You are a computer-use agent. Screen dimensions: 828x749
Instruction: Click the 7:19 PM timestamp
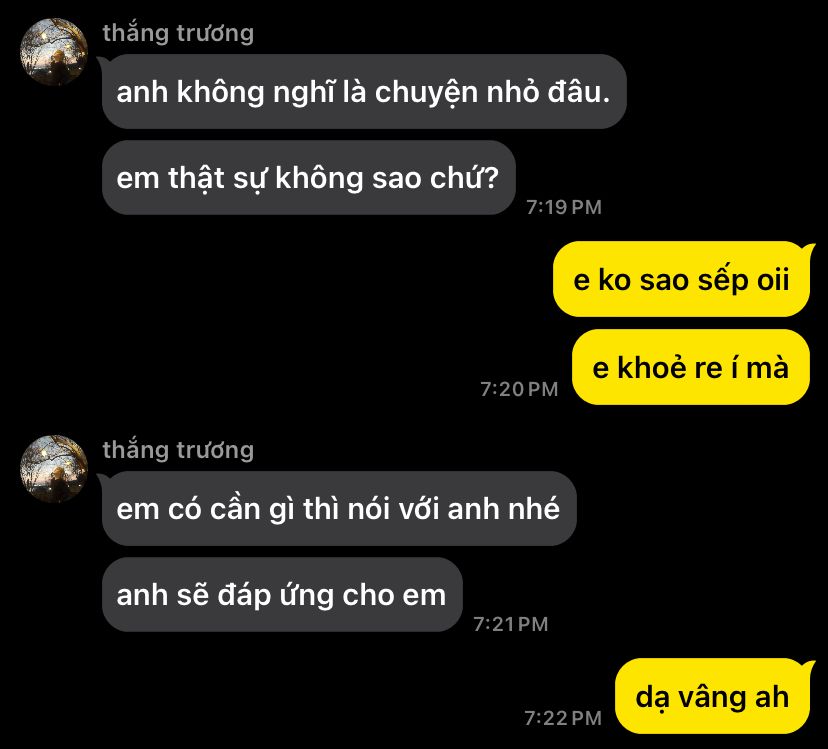[564, 207]
